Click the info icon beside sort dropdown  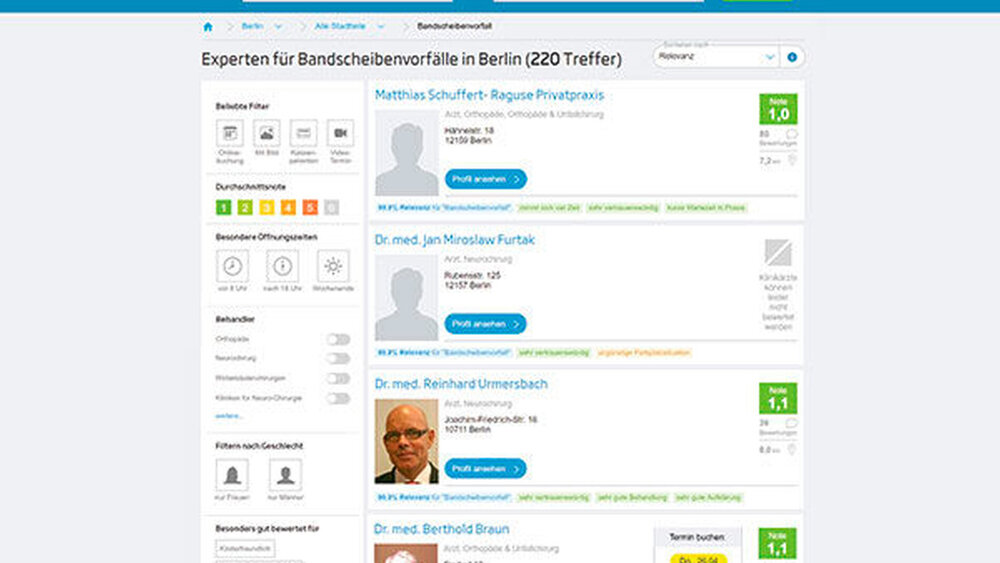[792, 57]
